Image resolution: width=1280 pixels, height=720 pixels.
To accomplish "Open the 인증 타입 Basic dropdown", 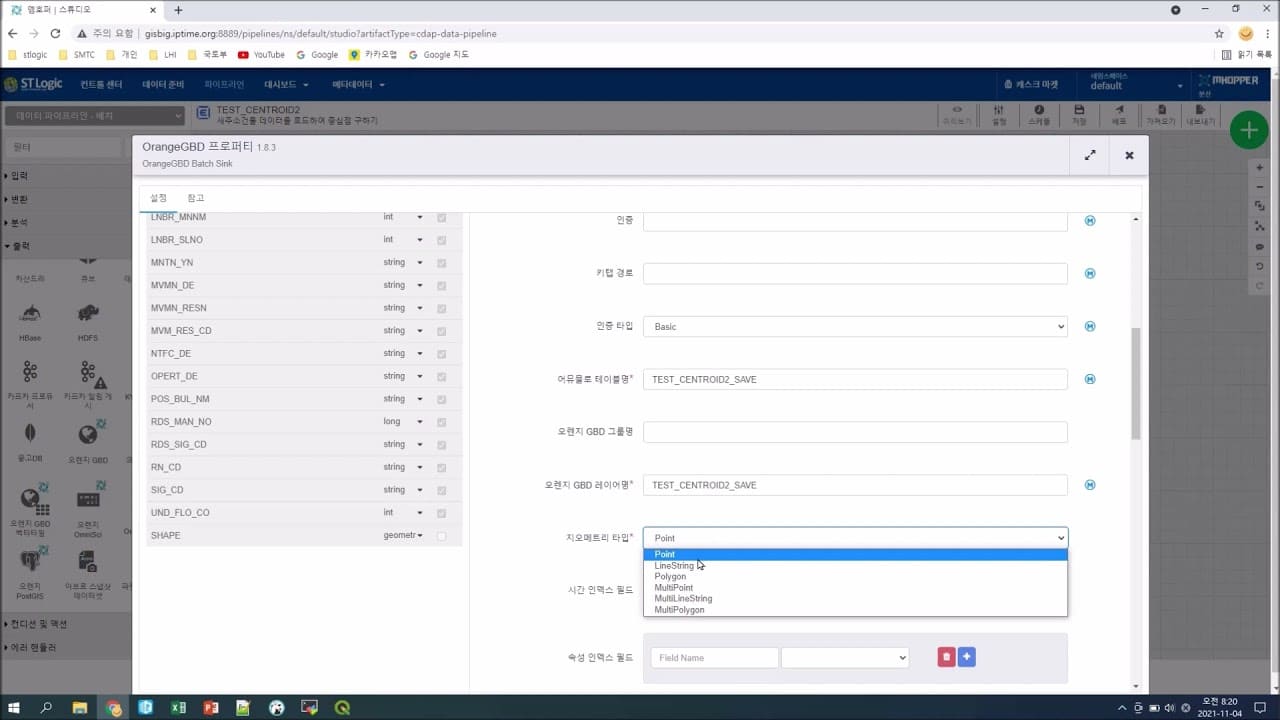I will (855, 326).
